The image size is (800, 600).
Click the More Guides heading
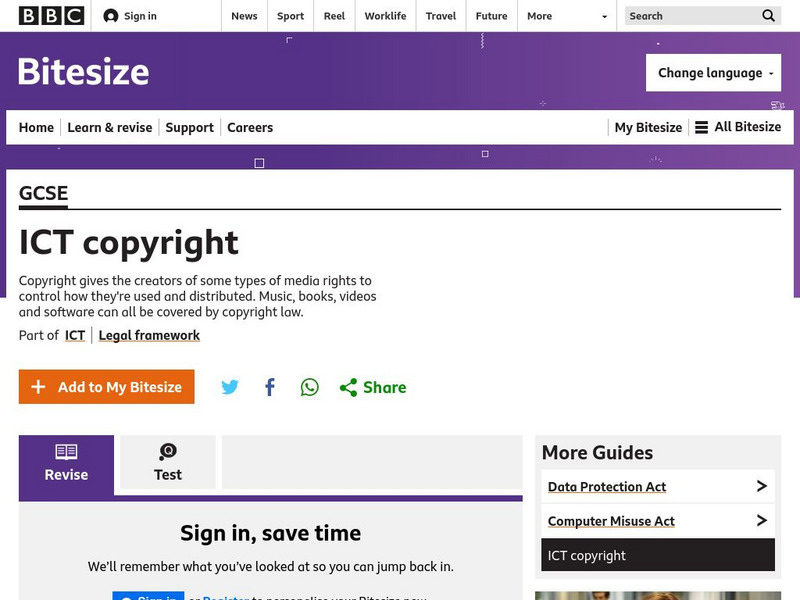597,453
